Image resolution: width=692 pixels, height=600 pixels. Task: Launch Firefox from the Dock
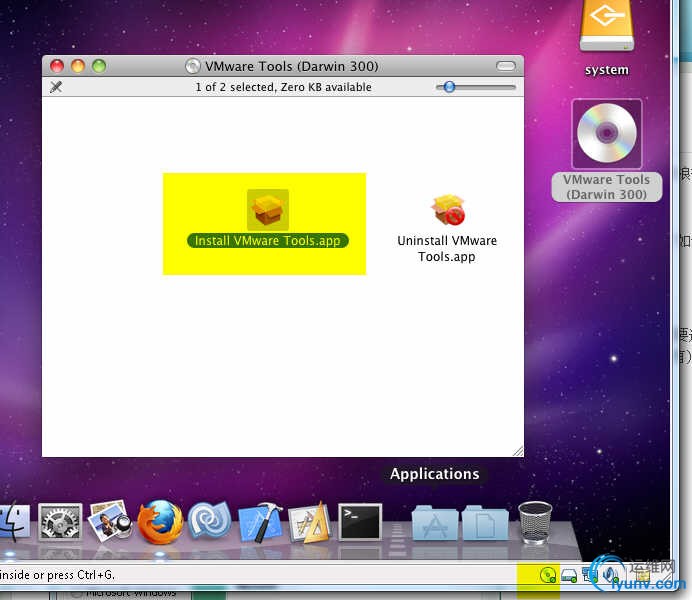pyautogui.click(x=160, y=522)
